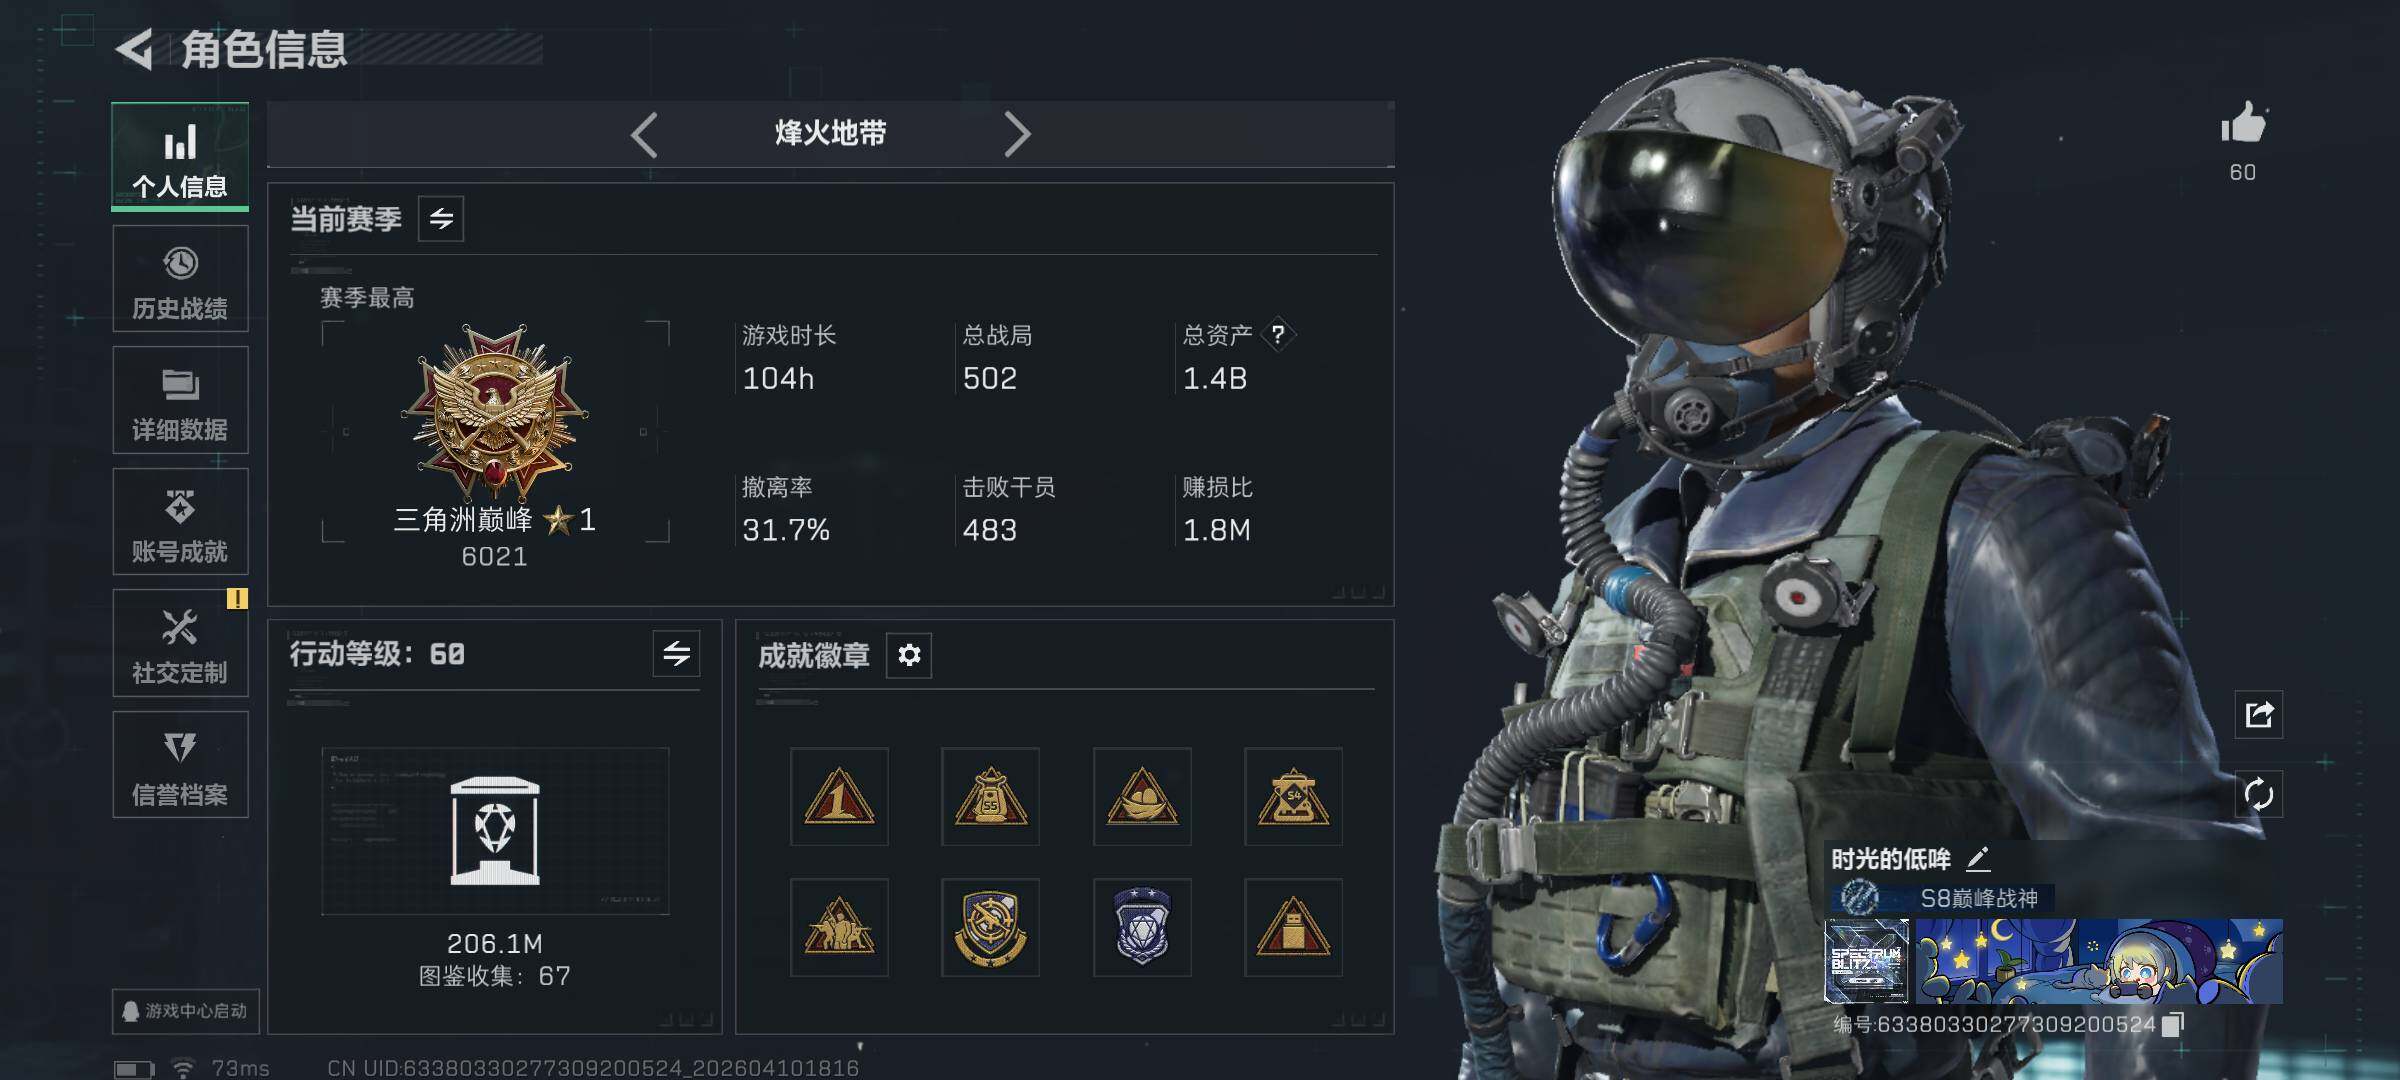Click the share icon beside the character
2400x1080 pixels.
click(x=2259, y=714)
